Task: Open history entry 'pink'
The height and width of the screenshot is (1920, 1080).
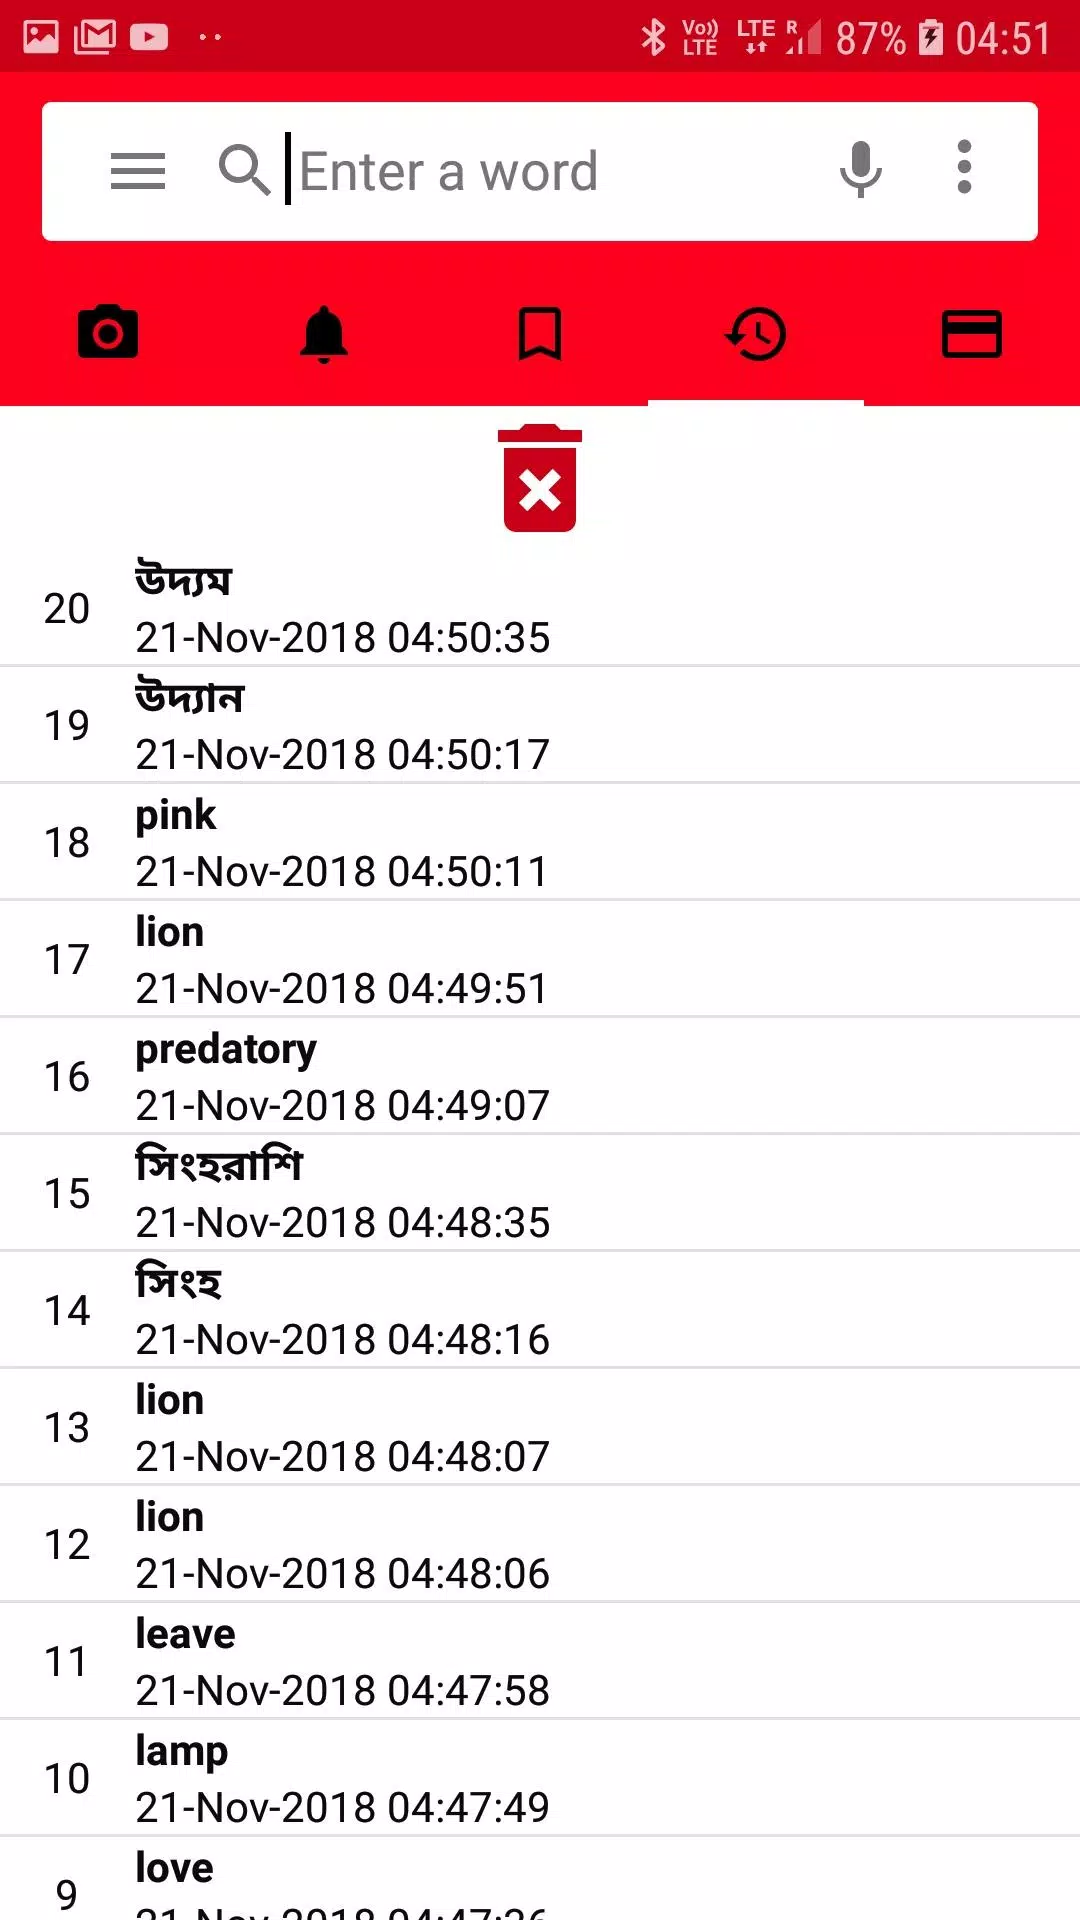Action: (540, 842)
